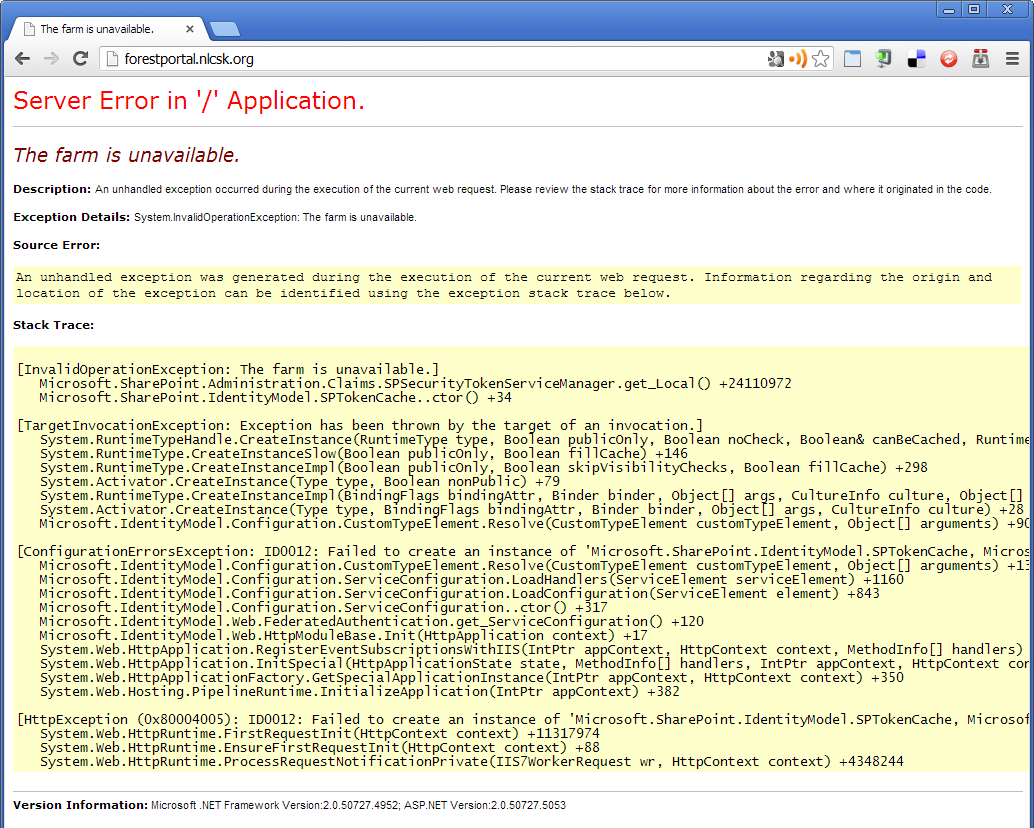Open the Chrome hamburger menu
Screen dimensions: 1034x828
tap(1012, 59)
